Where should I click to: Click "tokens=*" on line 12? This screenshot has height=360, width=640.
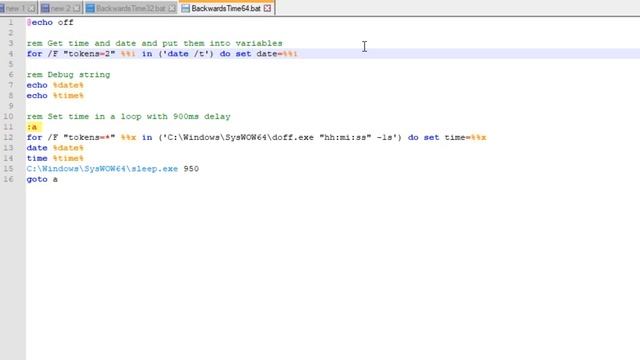[89, 138]
